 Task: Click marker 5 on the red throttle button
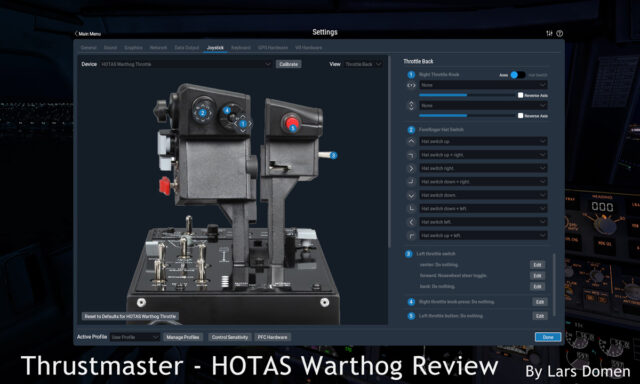tap(292, 128)
